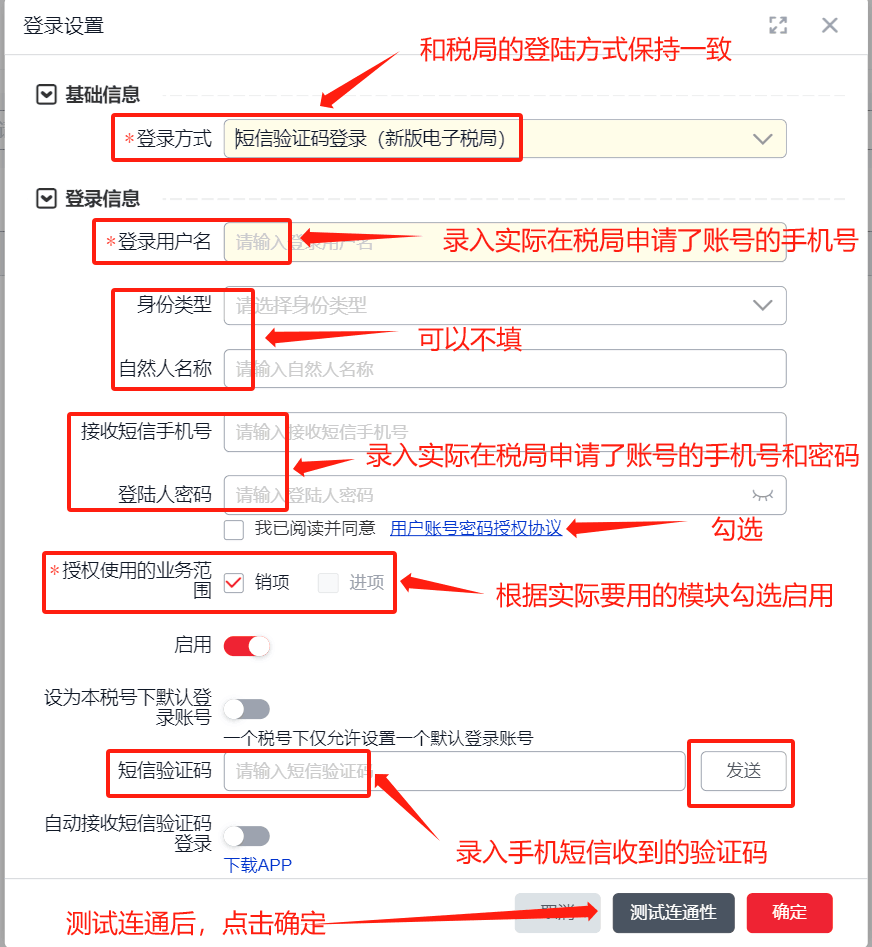Image resolution: width=872 pixels, height=947 pixels.
Task: Focus the 短信验证码 input field
Action: [x=454, y=771]
